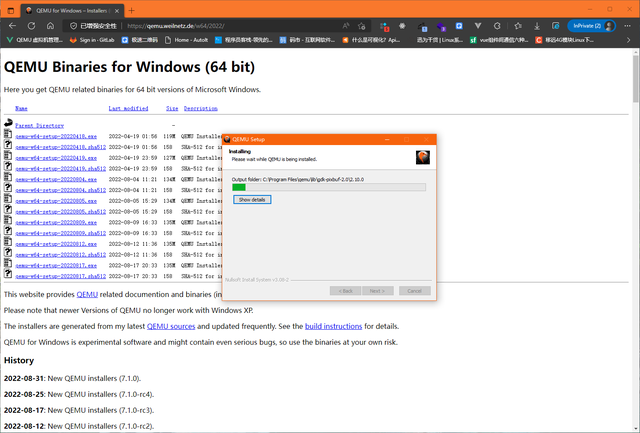This screenshot has height=433, width=640.
Task: Add this page to favorites star icon
Action: (x=362, y=26)
